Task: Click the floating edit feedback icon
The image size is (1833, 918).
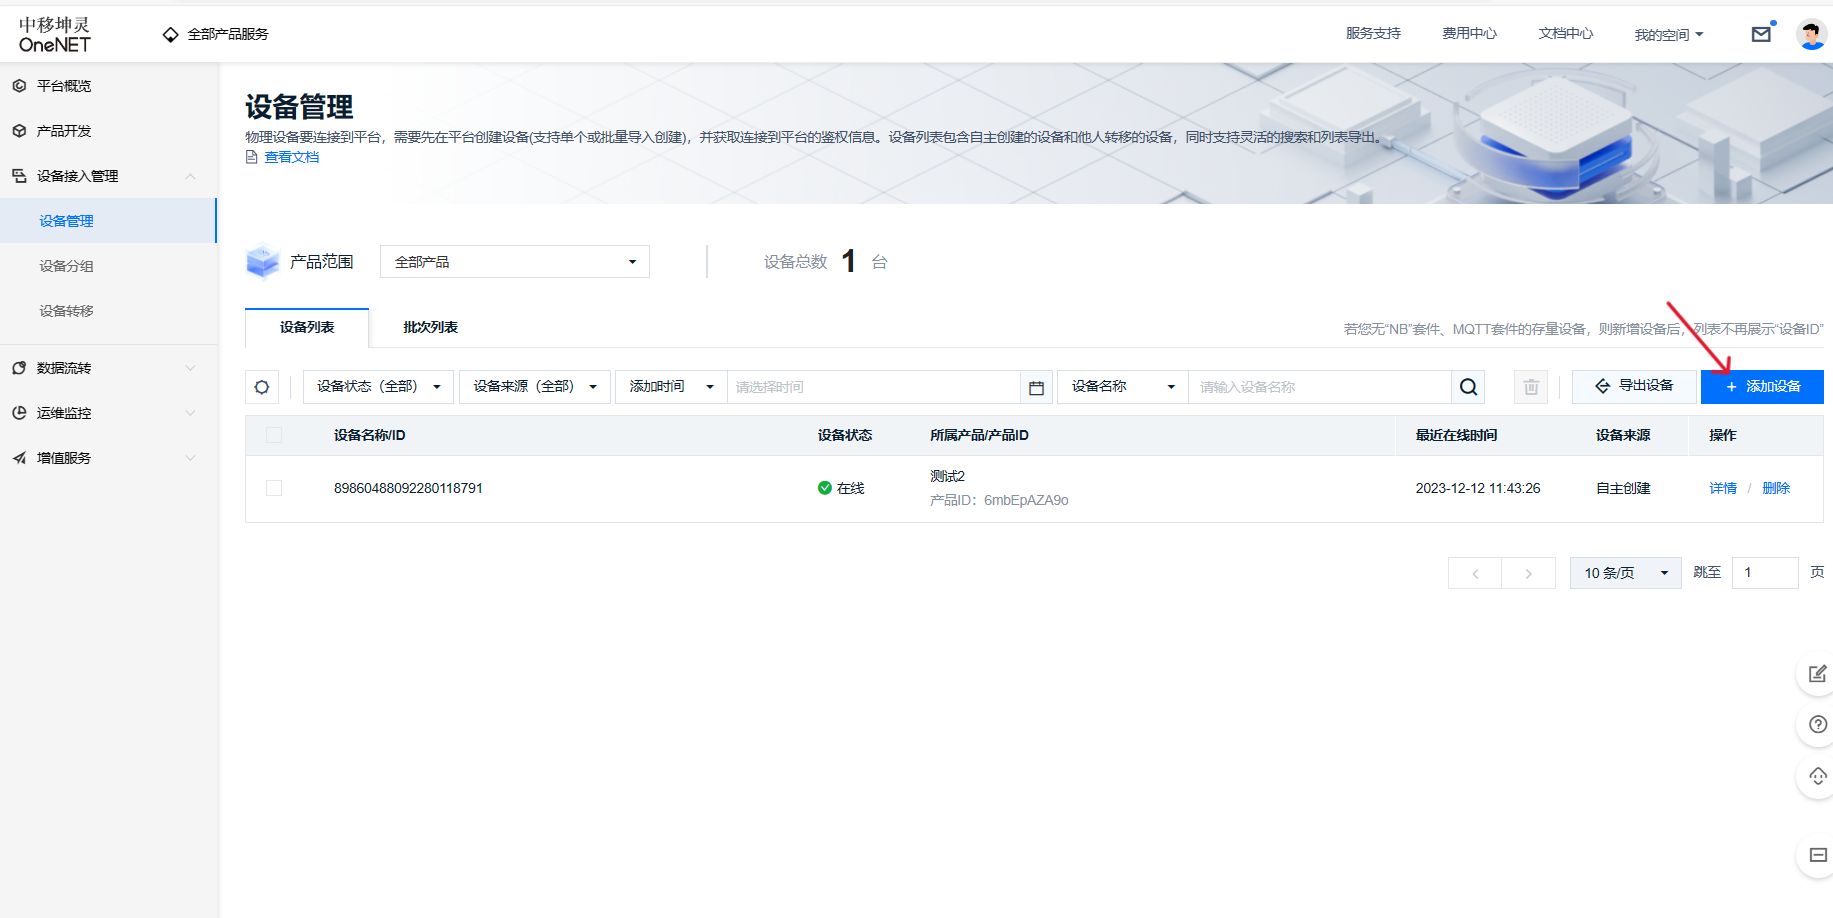Action: [1818, 674]
